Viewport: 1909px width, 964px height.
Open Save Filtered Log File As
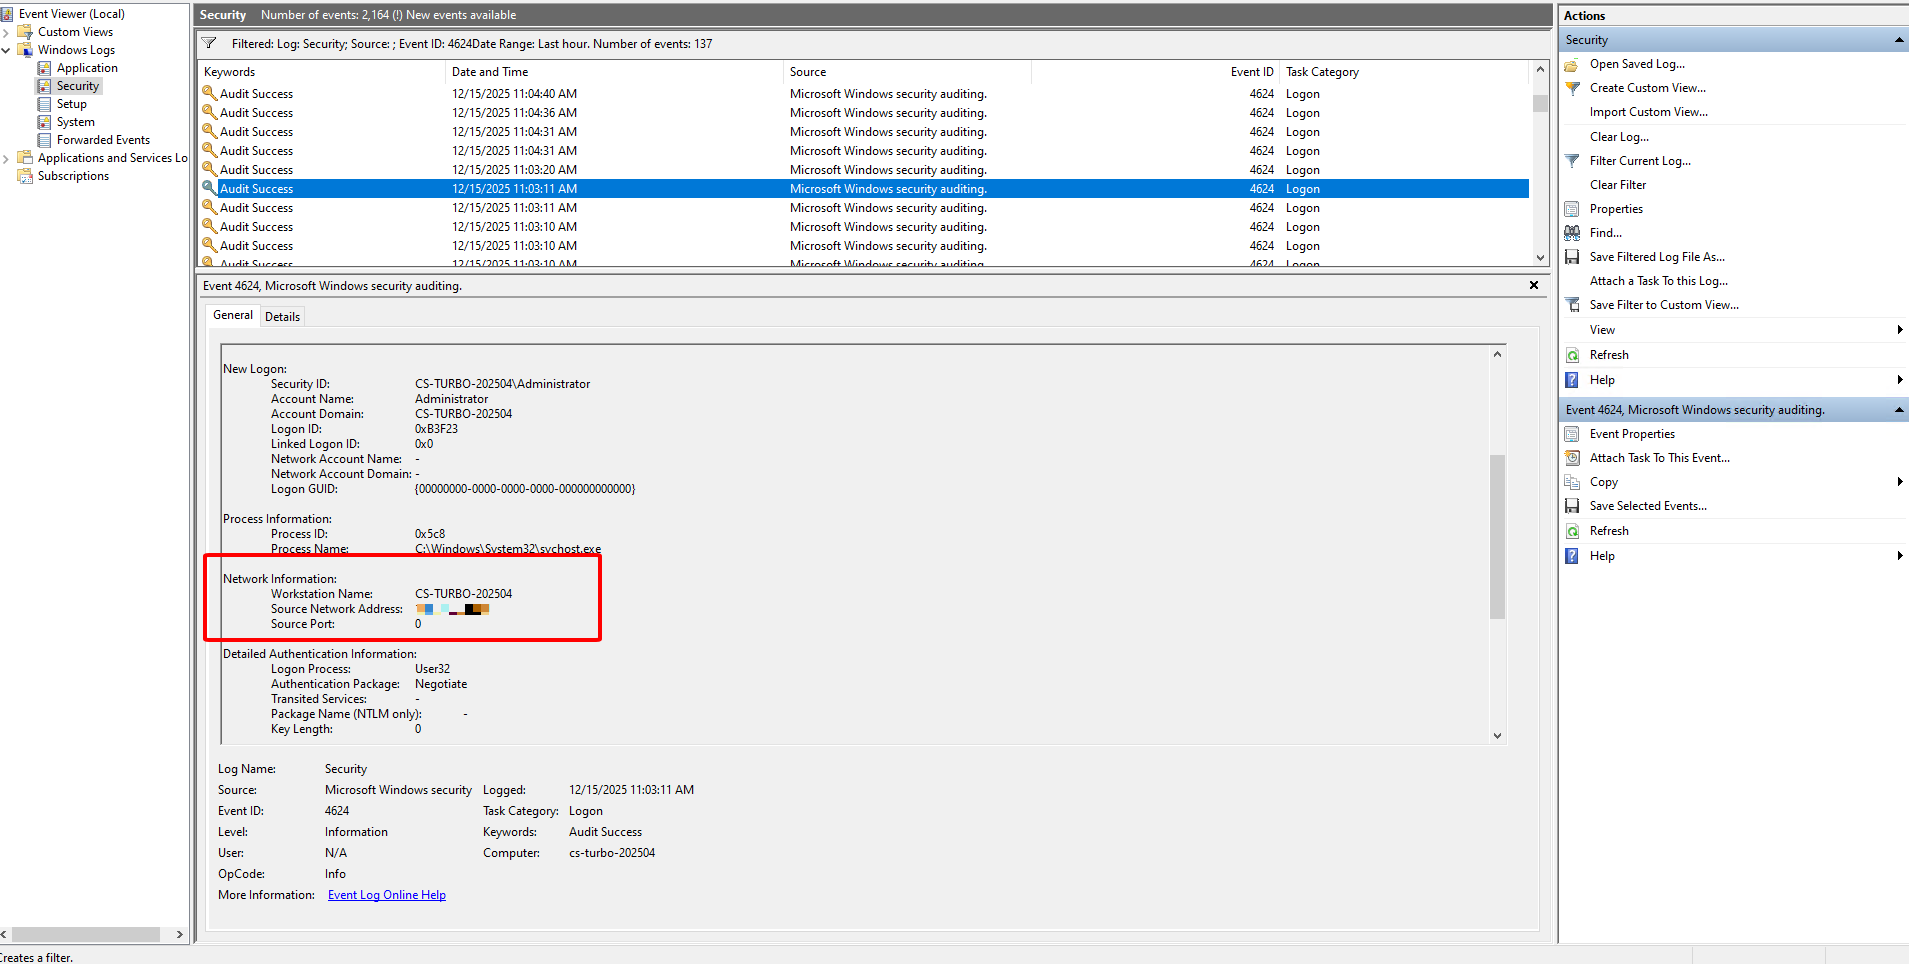1656,256
